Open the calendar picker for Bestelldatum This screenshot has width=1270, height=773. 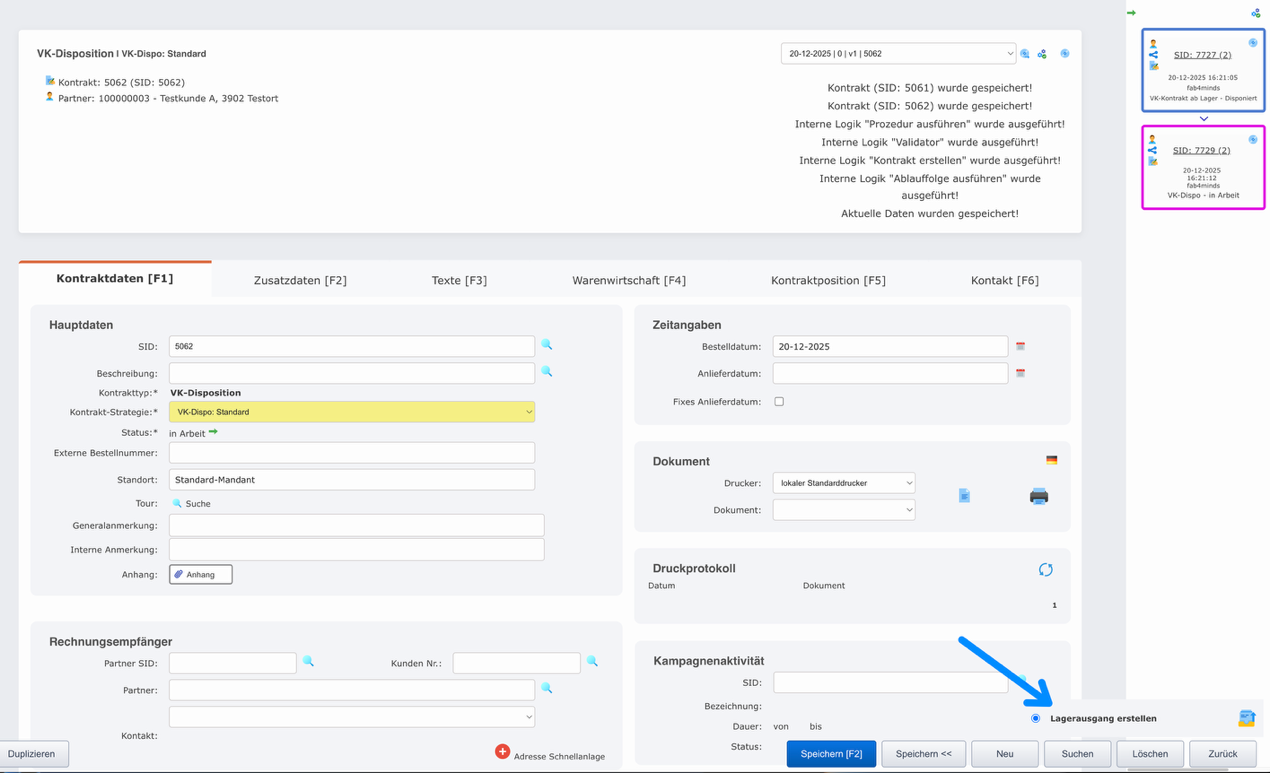(x=1021, y=346)
